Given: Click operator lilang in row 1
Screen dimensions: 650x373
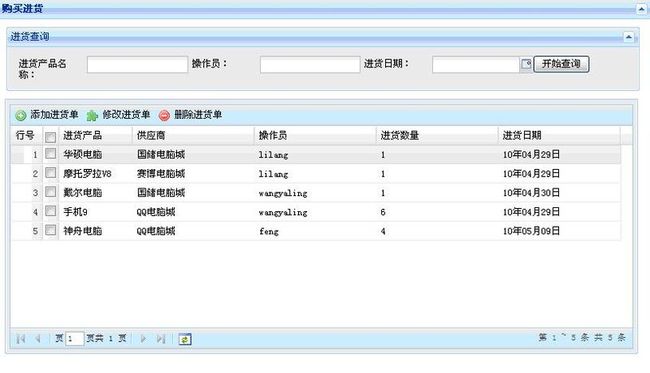Looking at the screenshot, I should (x=273, y=155).
